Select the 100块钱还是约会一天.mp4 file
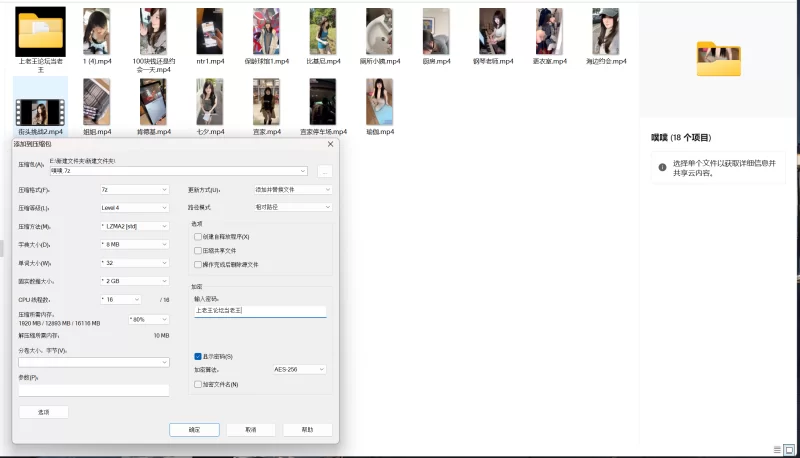This screenshot has width=800, height=458. click(x=153, y=32)
